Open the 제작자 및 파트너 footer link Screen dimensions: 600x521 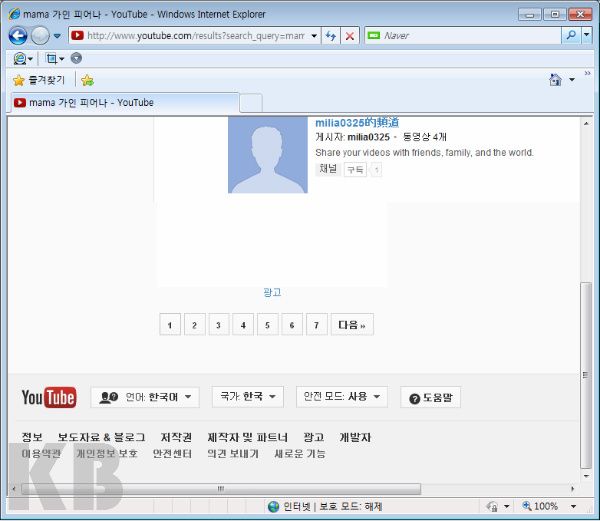pos(247,437)
